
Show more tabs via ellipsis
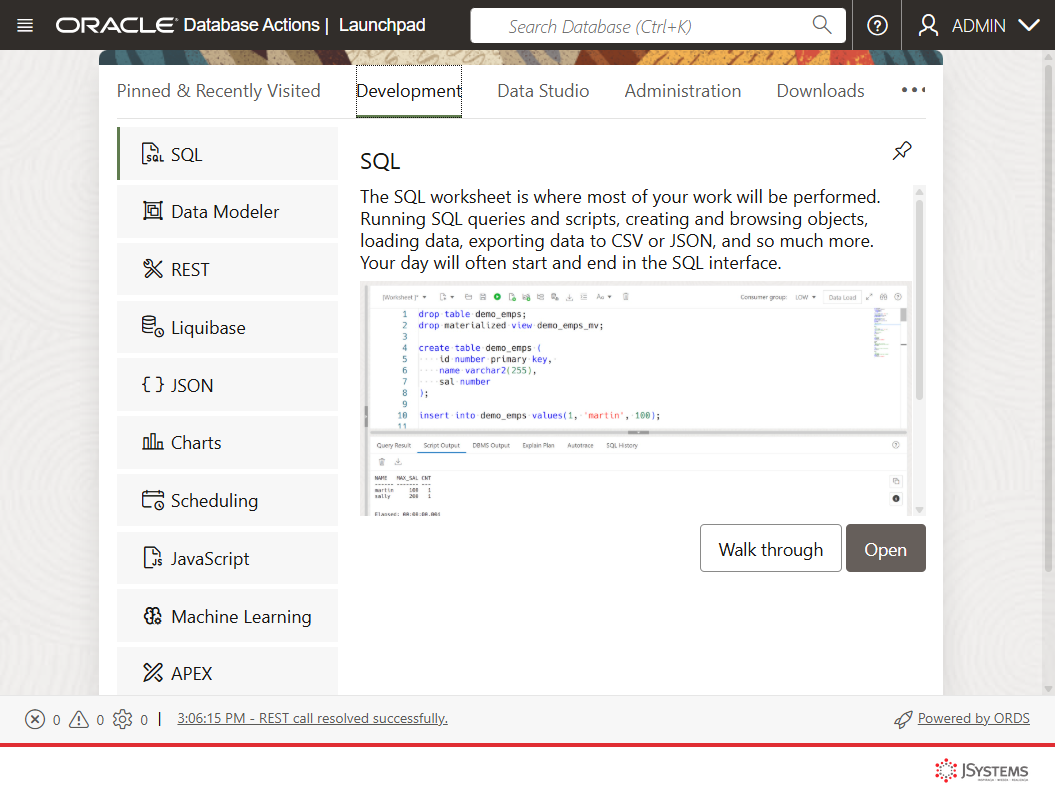913,89
